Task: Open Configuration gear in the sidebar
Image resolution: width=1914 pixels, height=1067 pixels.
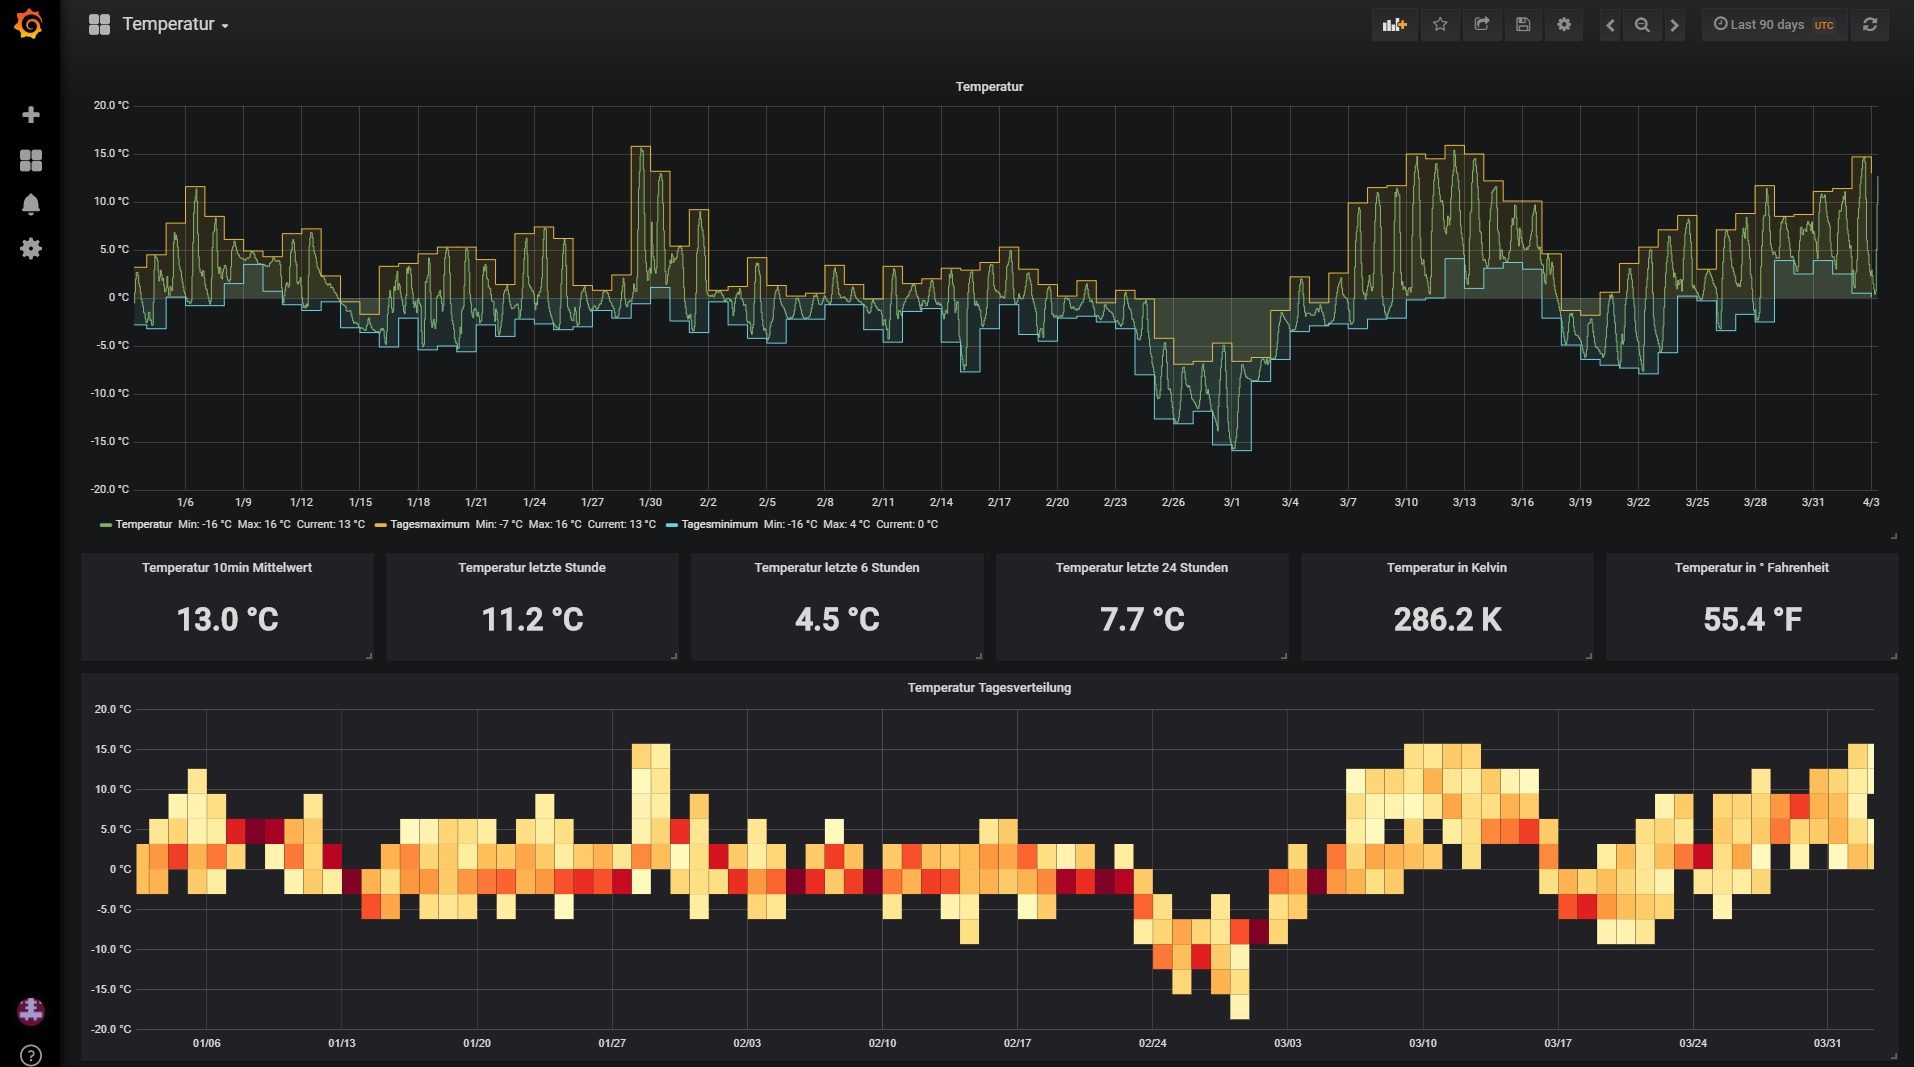Action: (31, 248)
